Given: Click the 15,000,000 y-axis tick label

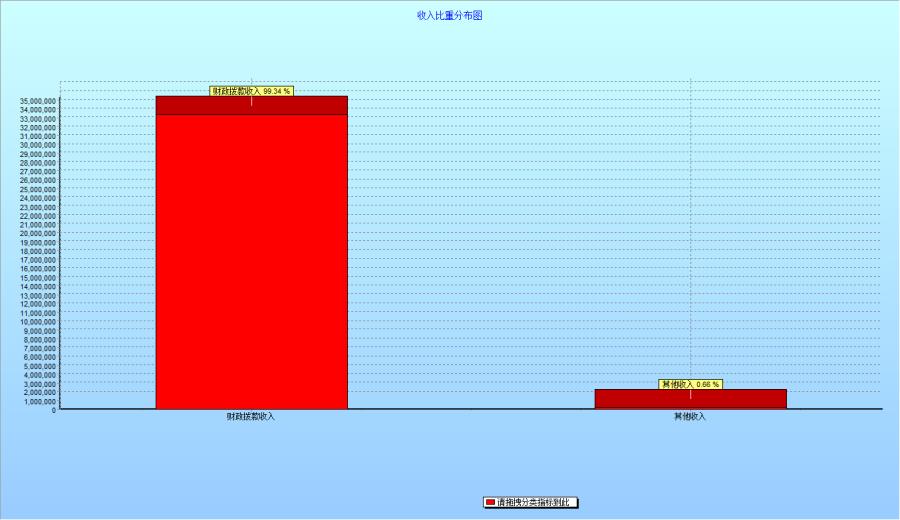Looking at the screenshot, I should (x=38, y=277).
